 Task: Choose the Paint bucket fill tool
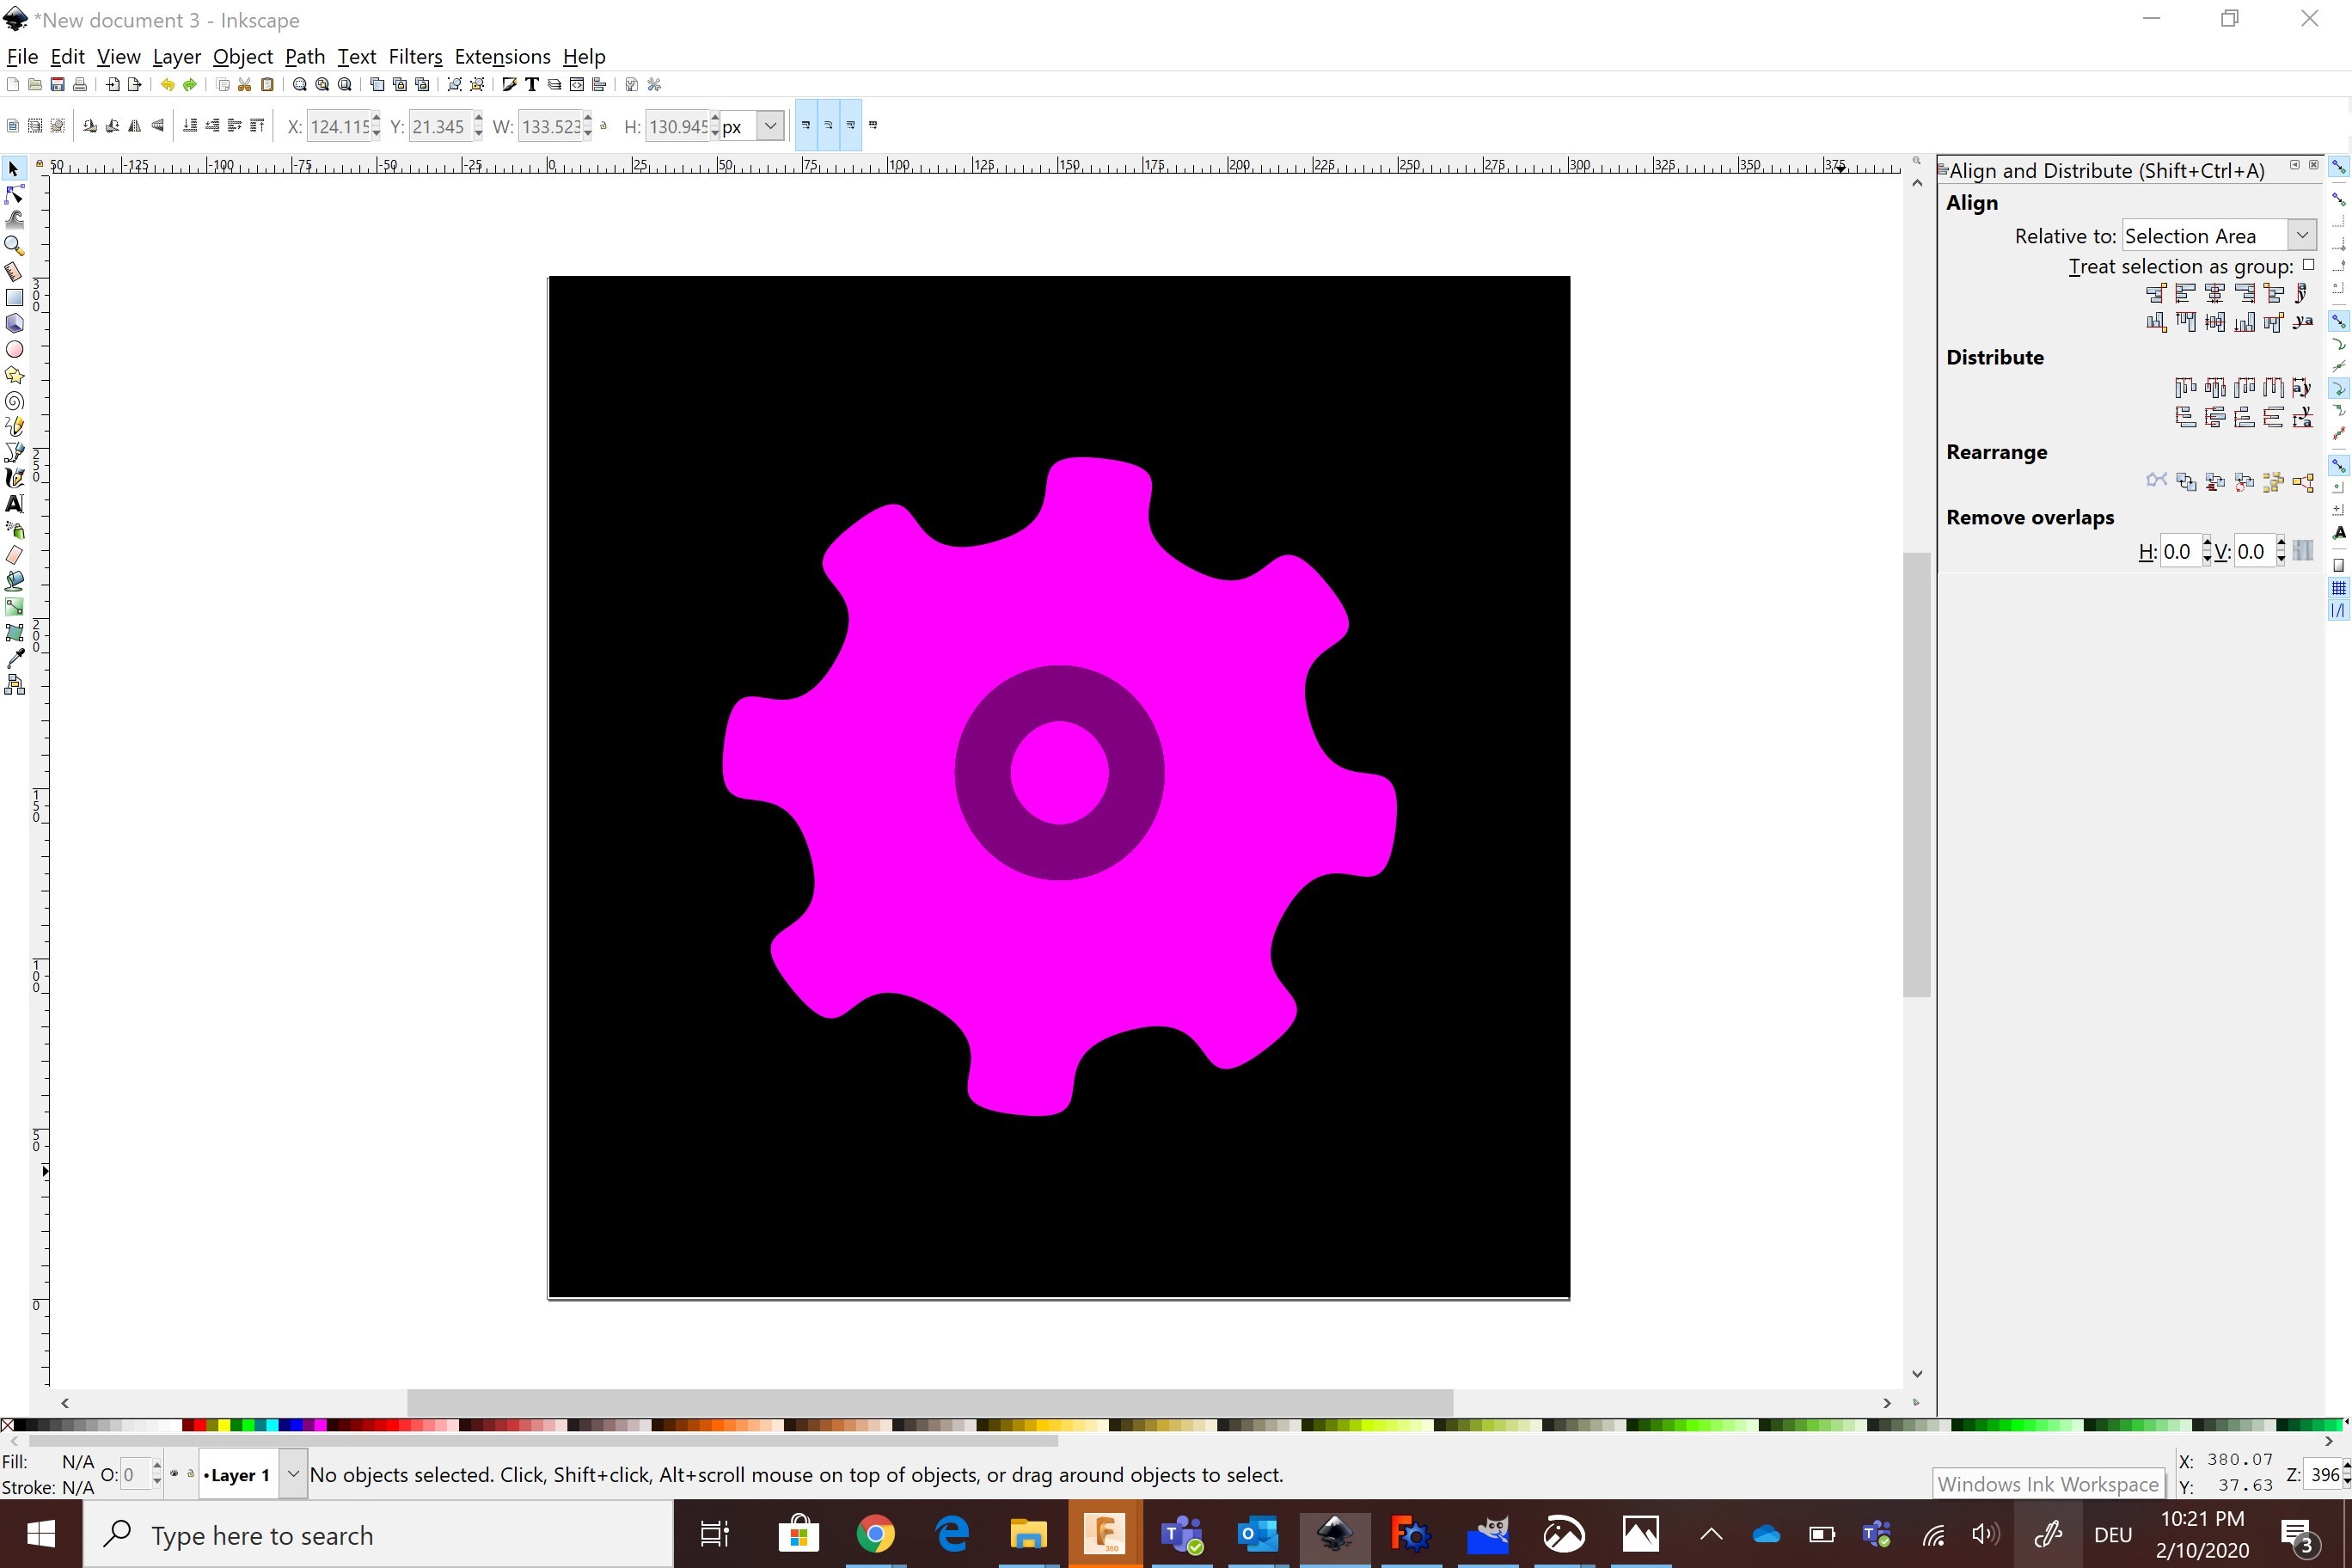tap(14, 581)
